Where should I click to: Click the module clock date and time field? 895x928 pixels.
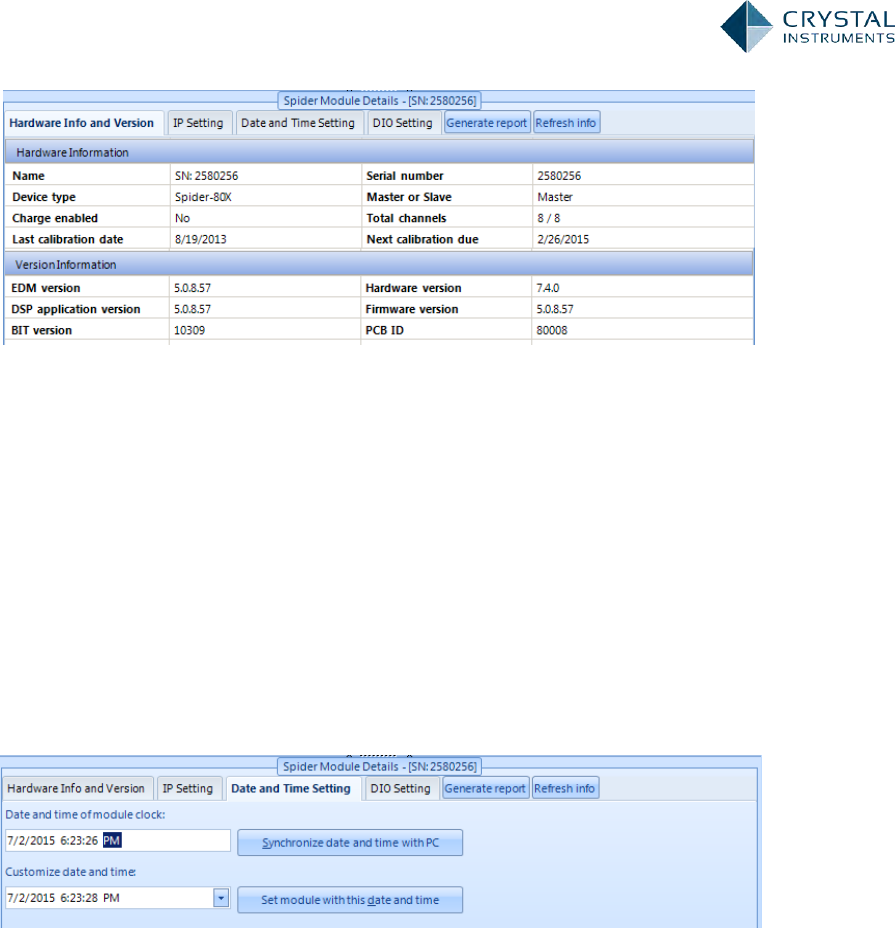tap(118, 840)
